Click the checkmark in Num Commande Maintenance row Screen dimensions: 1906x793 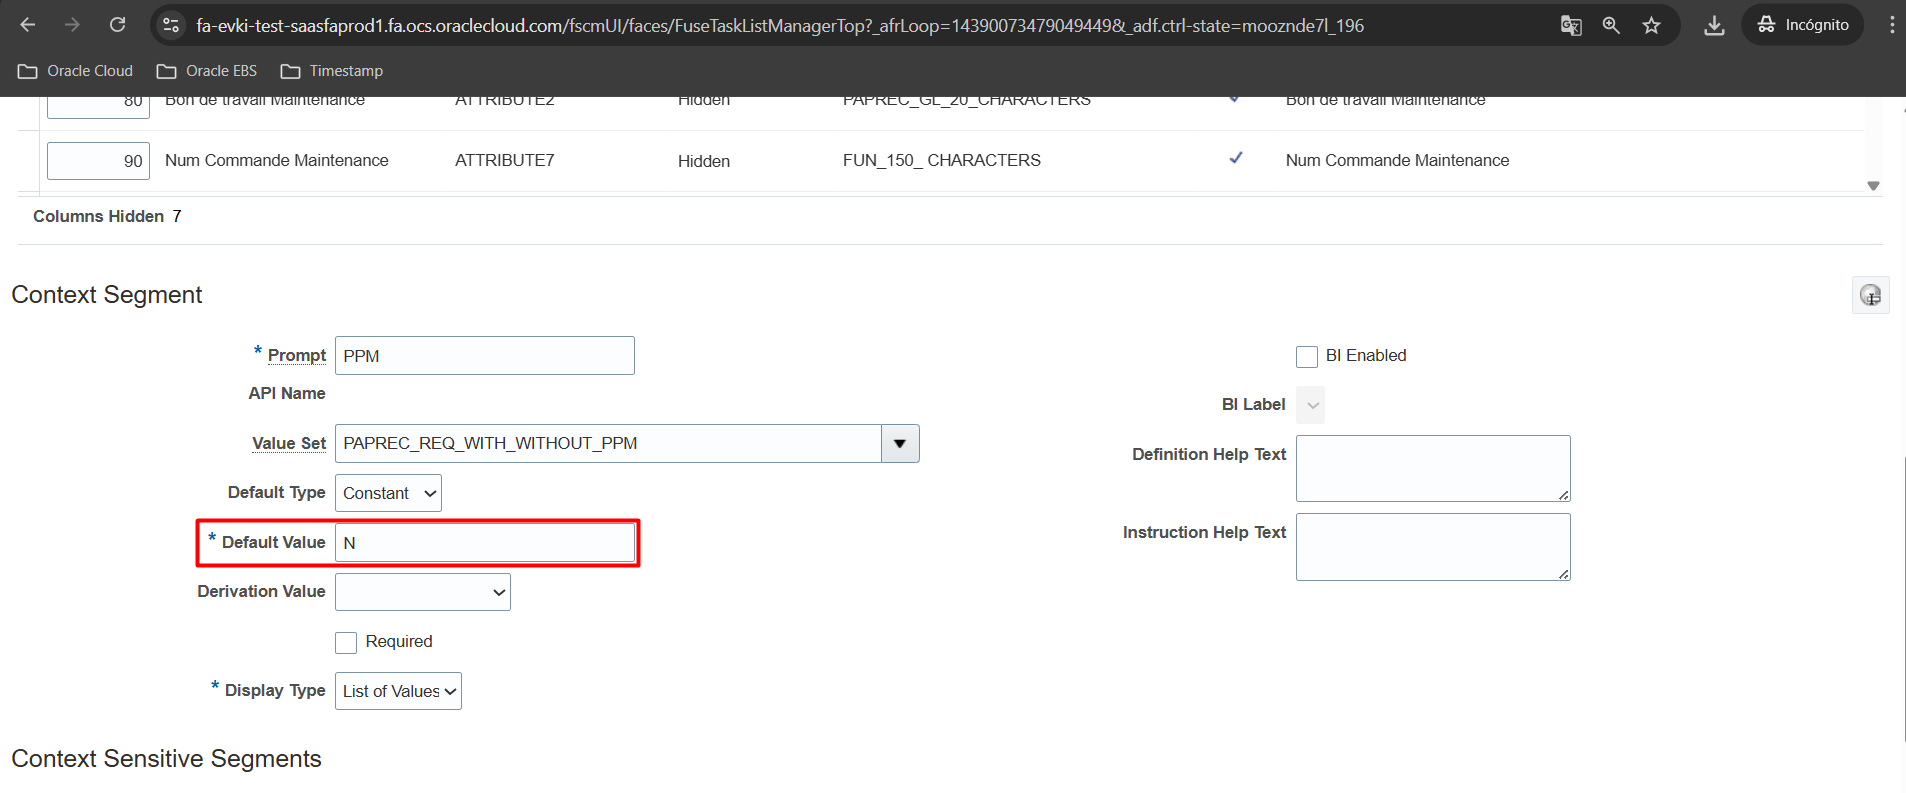(x=1236, y=158)
